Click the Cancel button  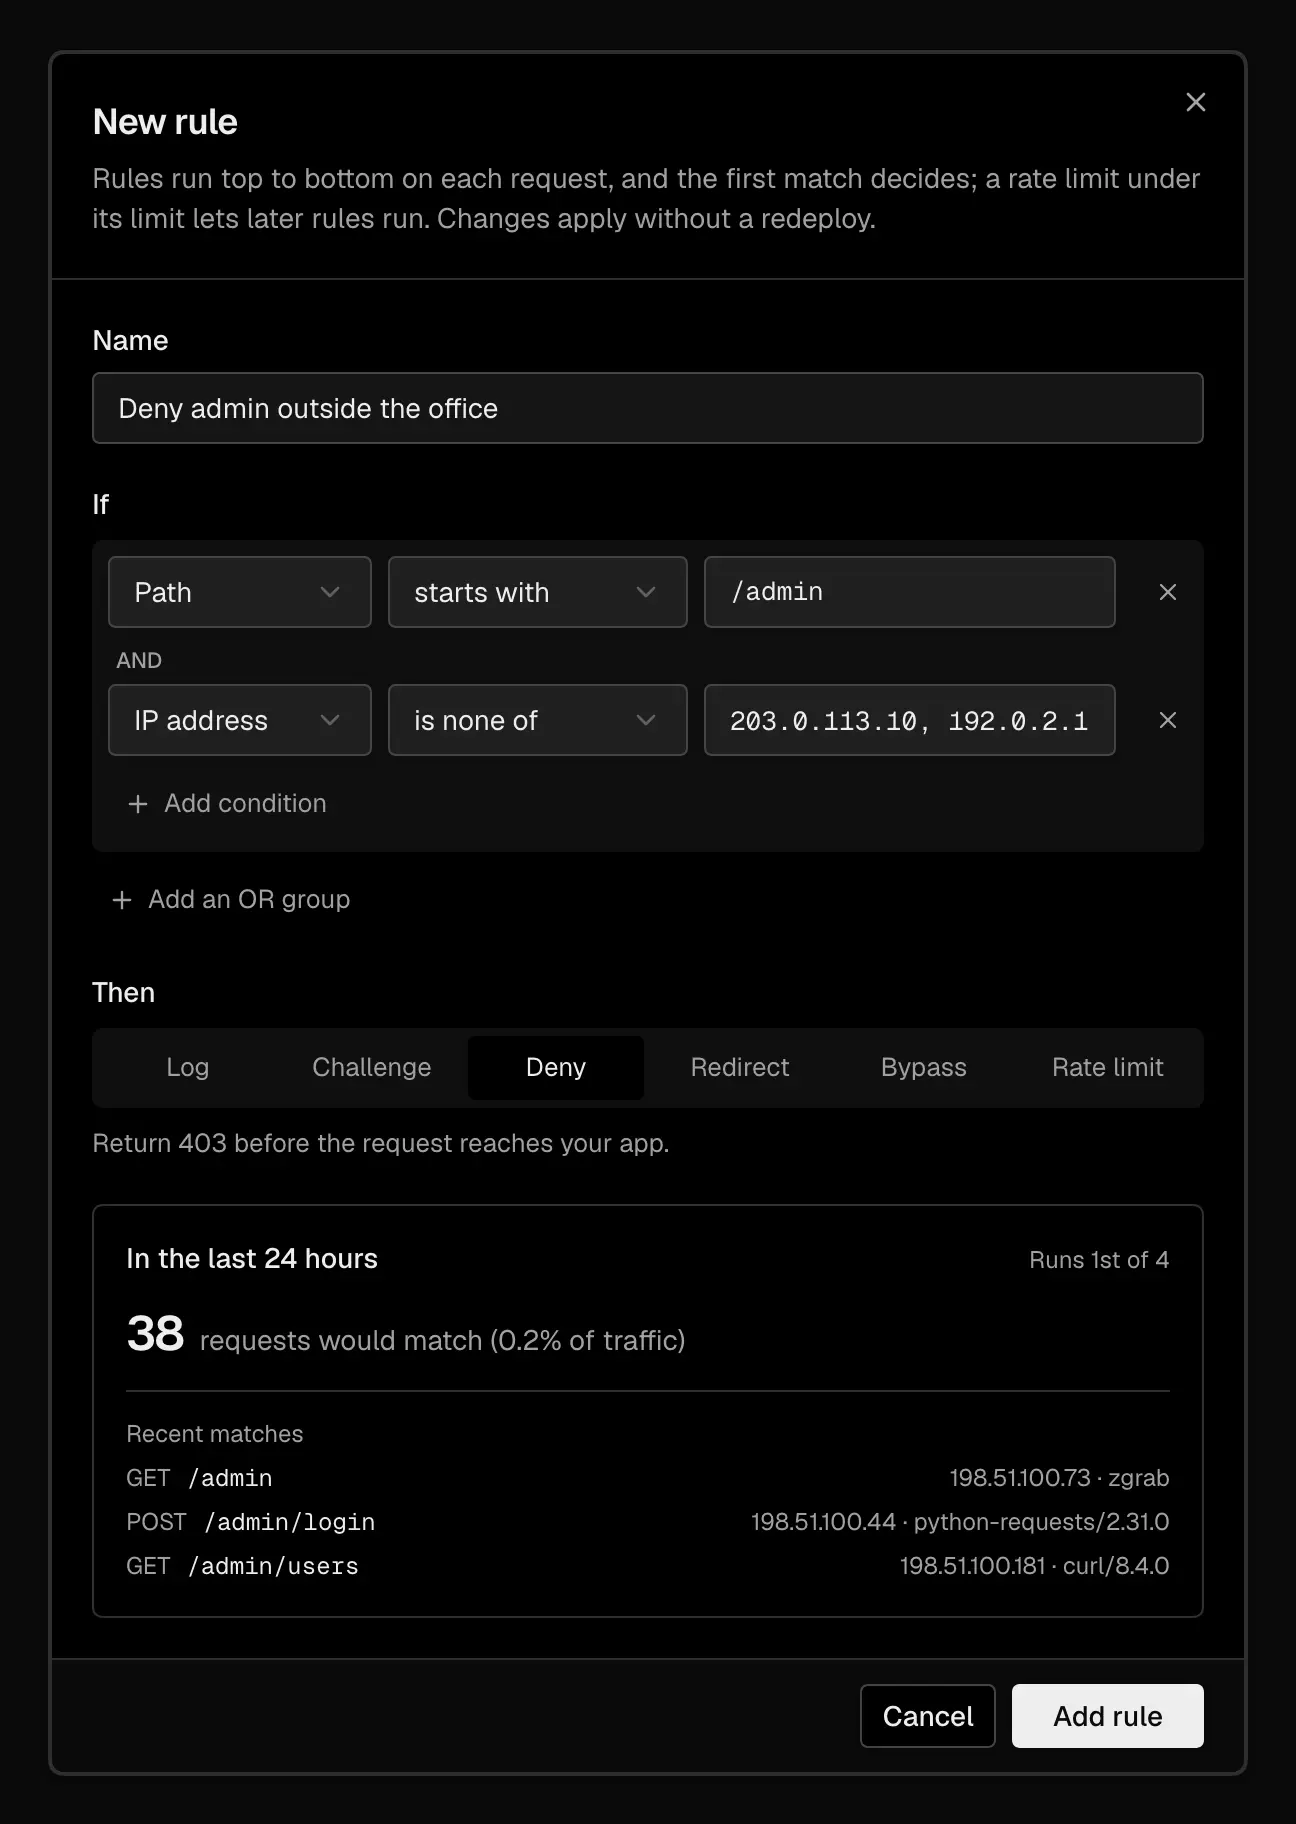[928, 1716]
